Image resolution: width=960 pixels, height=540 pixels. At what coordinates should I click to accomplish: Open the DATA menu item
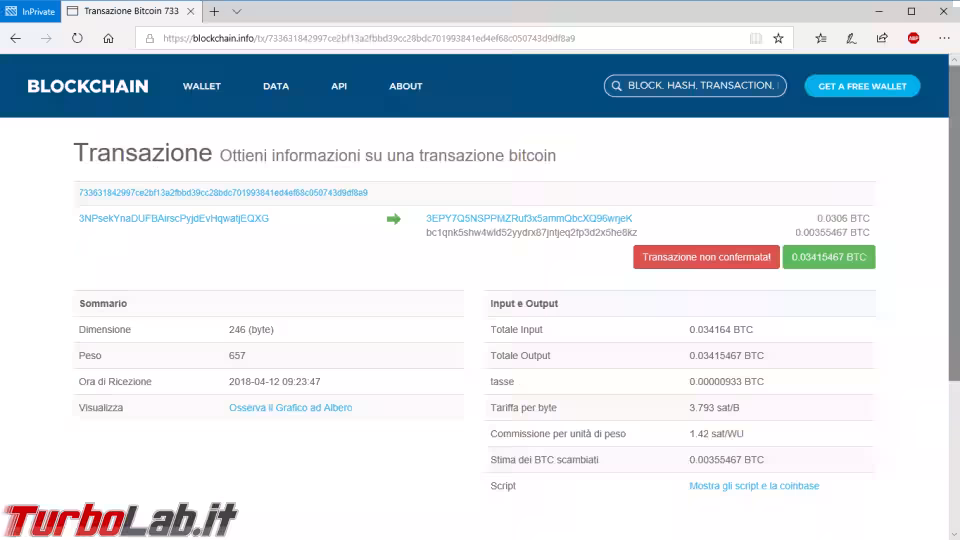click(x=276, y=86)
